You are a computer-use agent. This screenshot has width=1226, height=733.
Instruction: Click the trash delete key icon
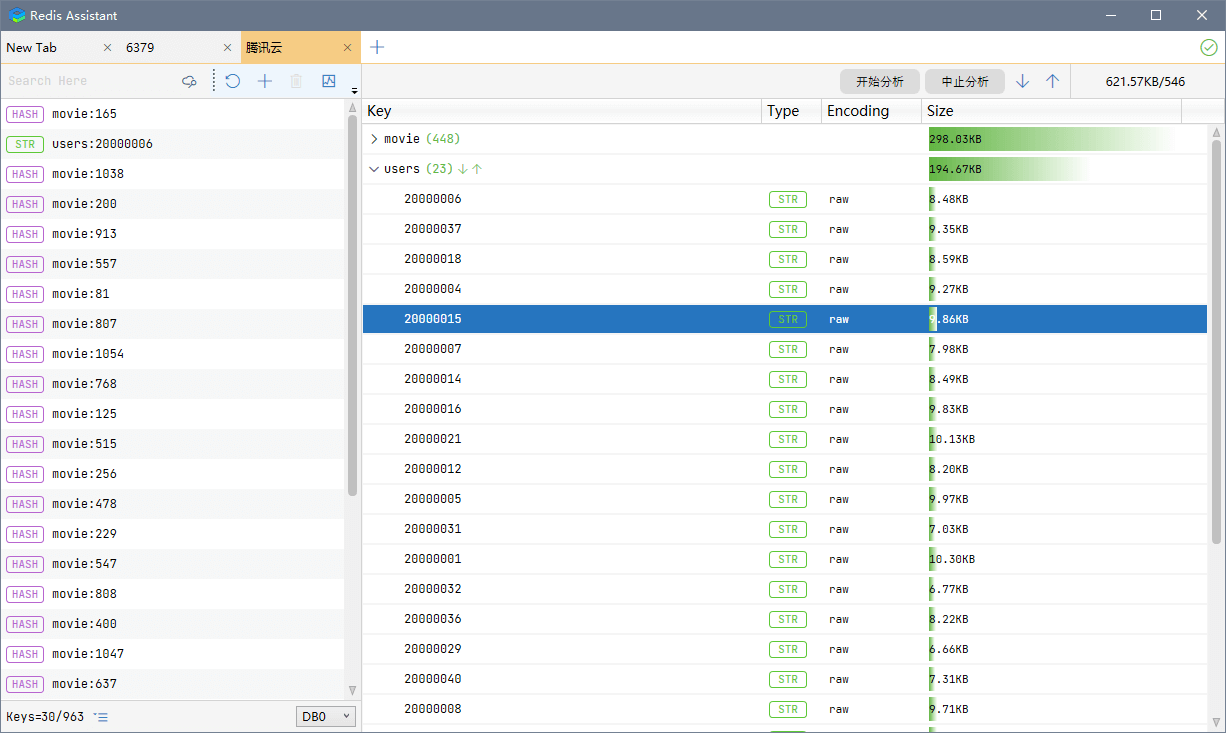[296, 81]
